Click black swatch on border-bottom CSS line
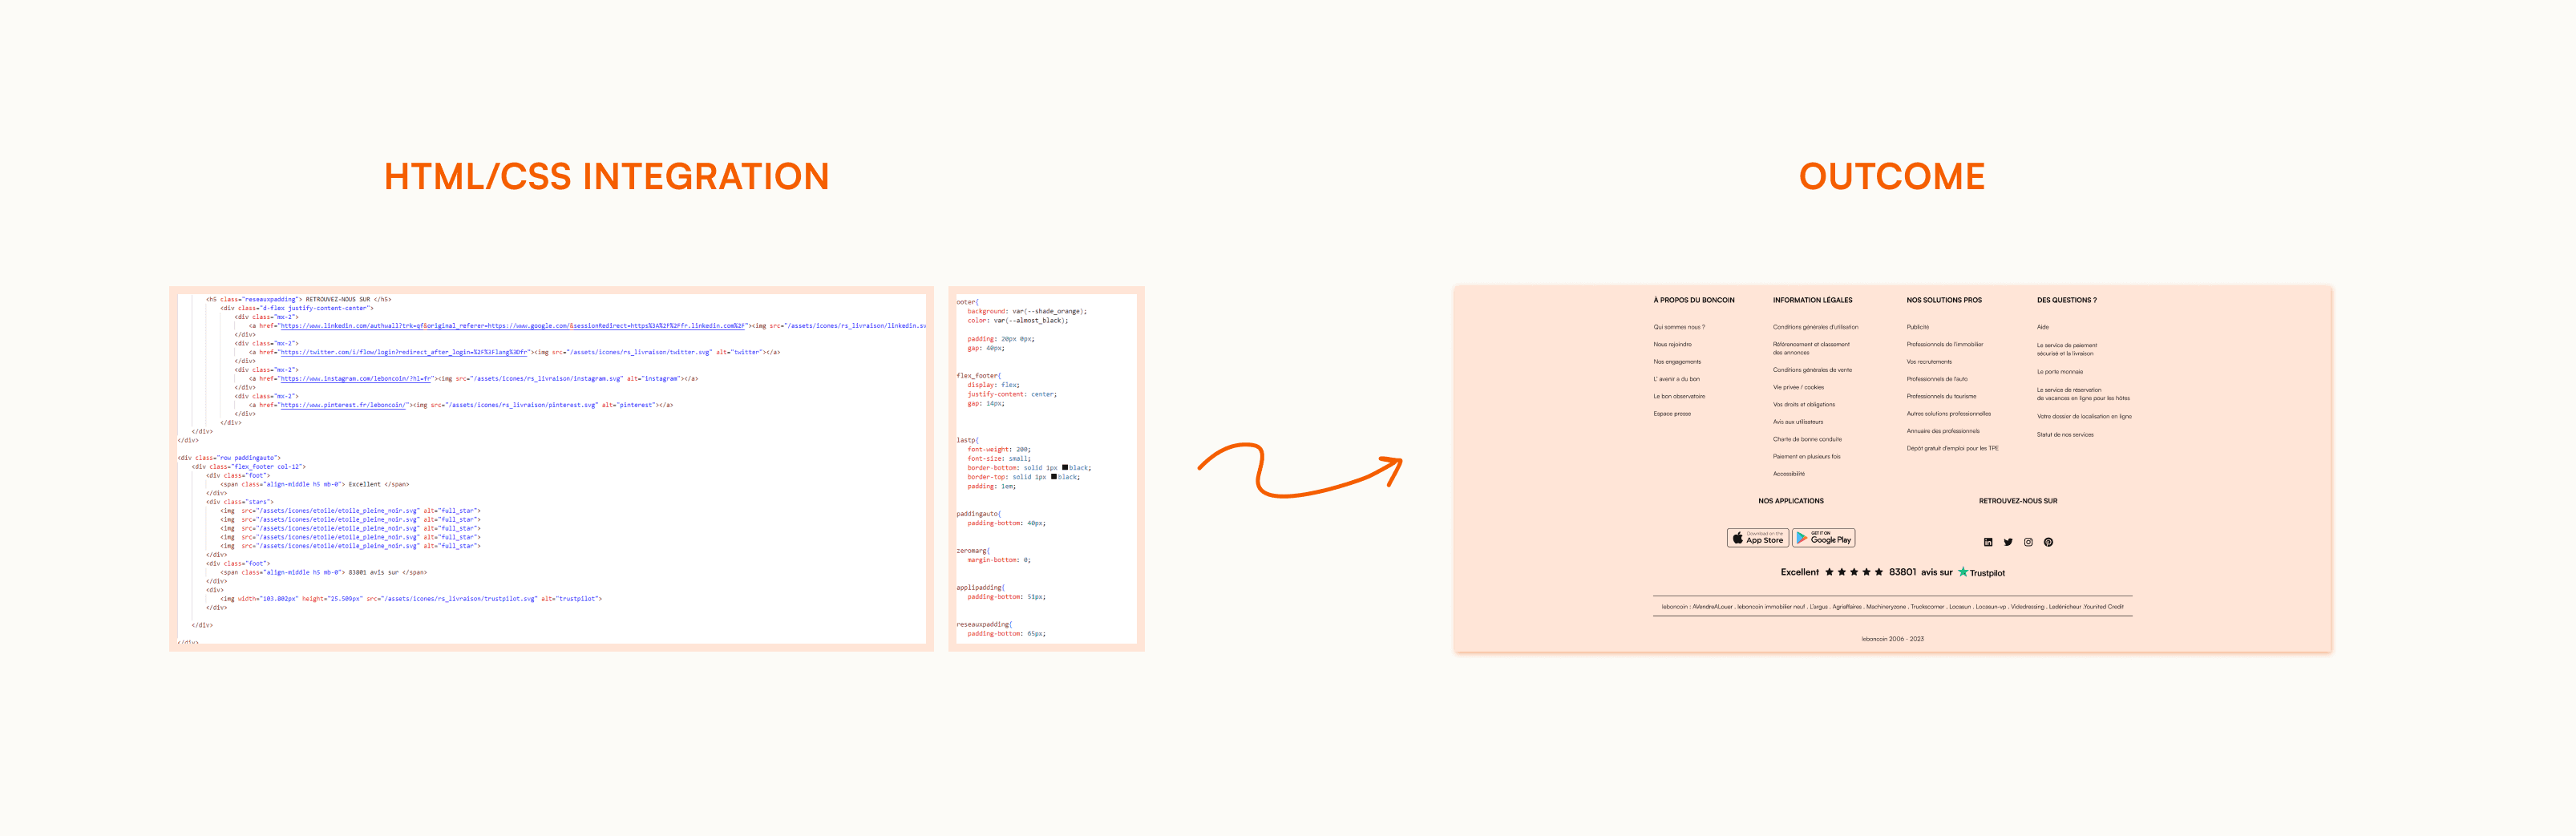The width and height of the screenshot is (2576, 836). coord(1065,467)
